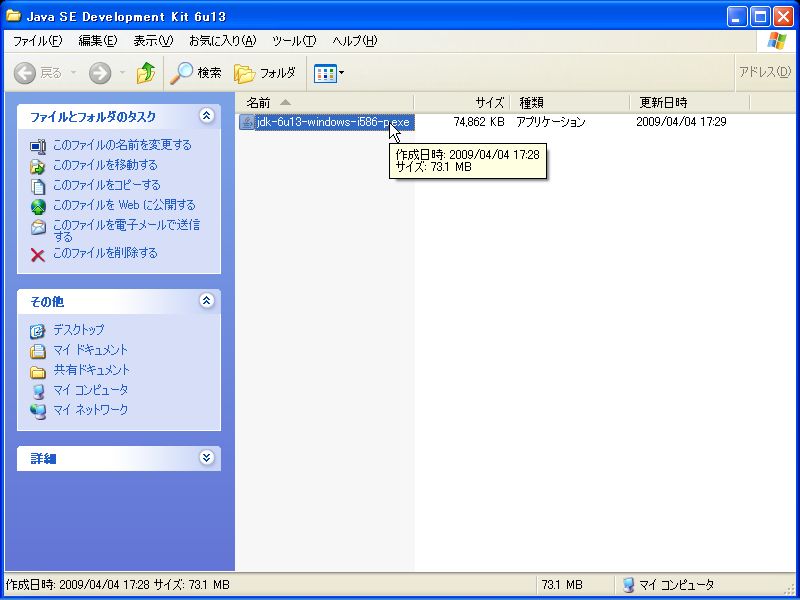This screenshot has width=800, height=600.
Task: Click このファイルを Web に公開する link
Action: (124, 205)
